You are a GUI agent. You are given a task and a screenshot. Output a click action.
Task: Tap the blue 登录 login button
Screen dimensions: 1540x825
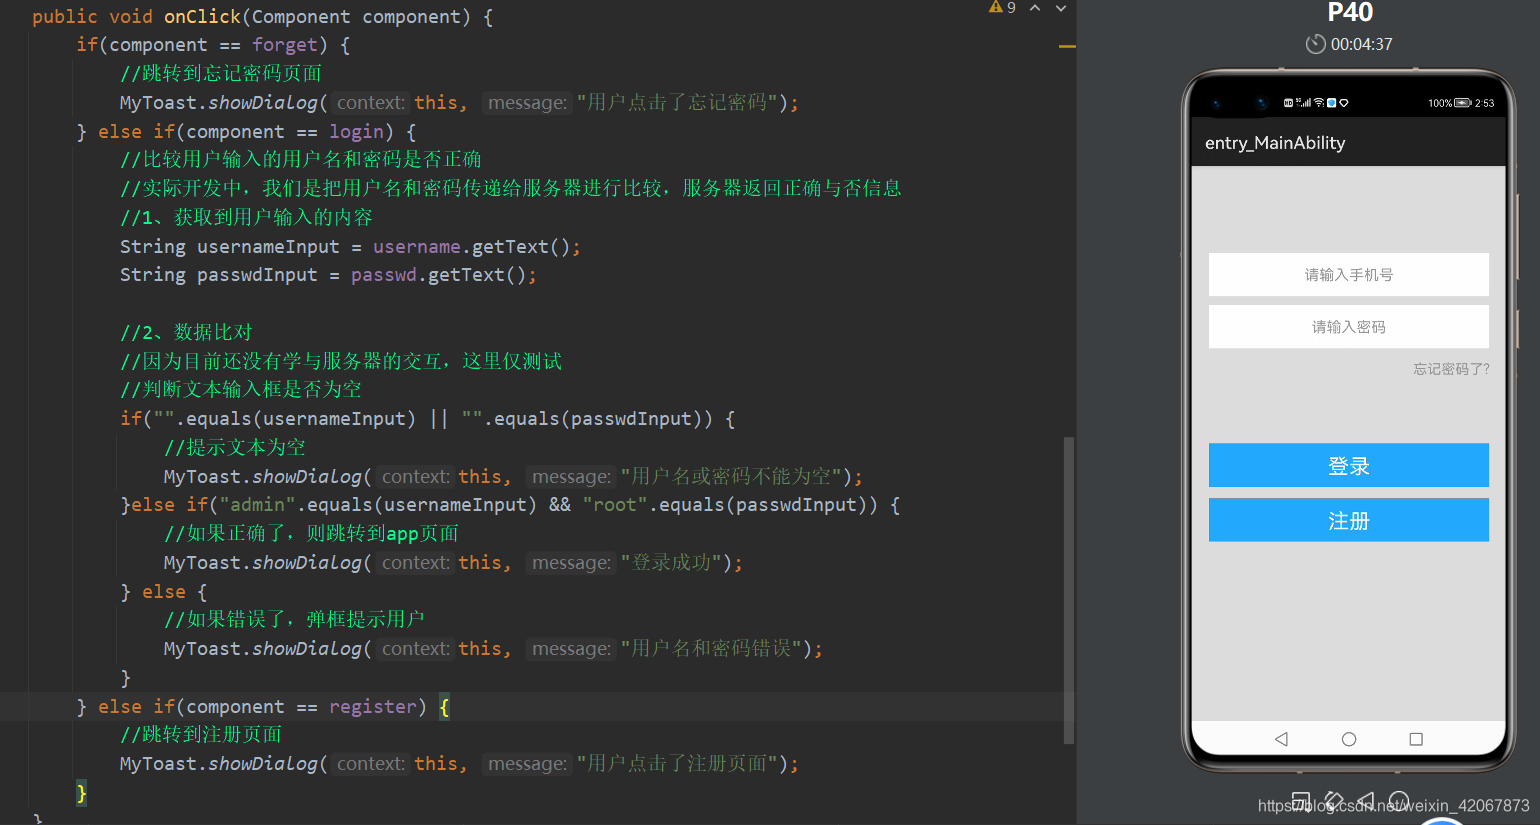[x=1349, y=465]
